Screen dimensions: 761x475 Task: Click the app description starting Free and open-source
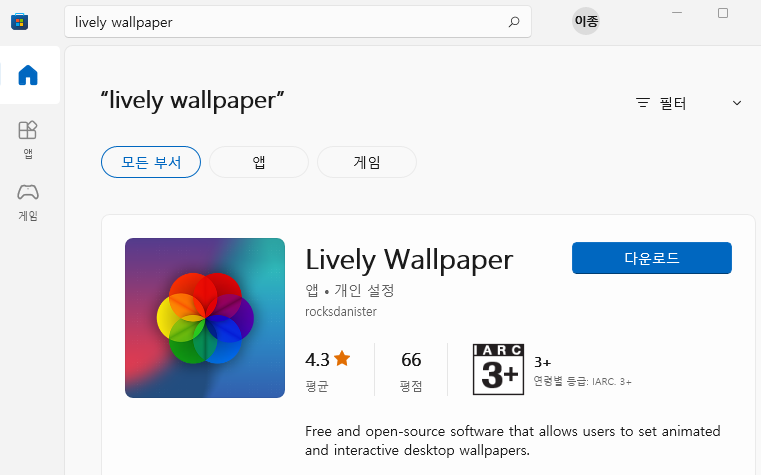point(513,441)
